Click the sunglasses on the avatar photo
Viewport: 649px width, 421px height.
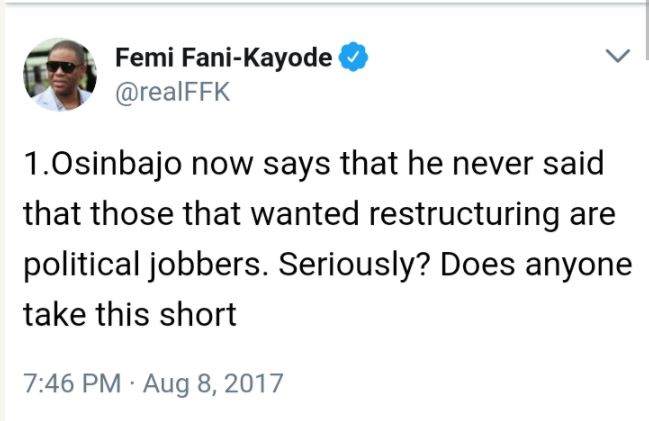pos(62,67)
